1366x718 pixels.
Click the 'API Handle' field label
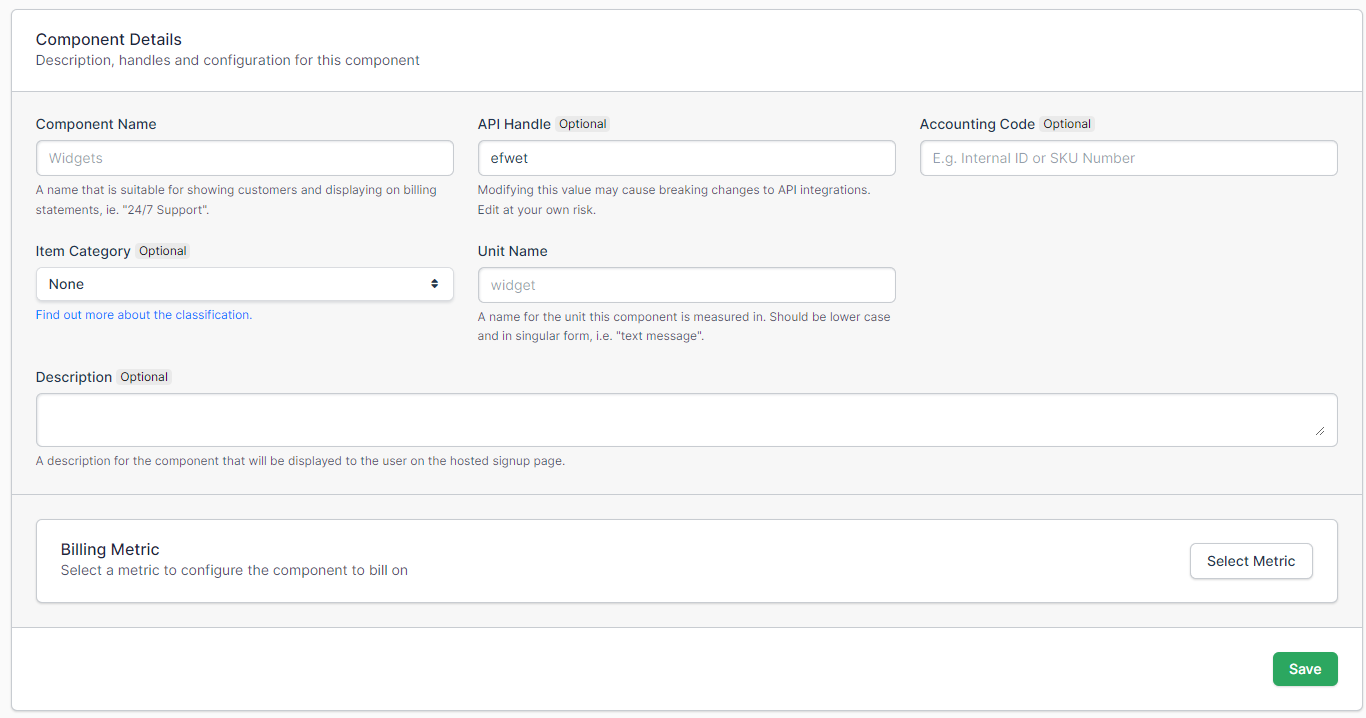514,124
